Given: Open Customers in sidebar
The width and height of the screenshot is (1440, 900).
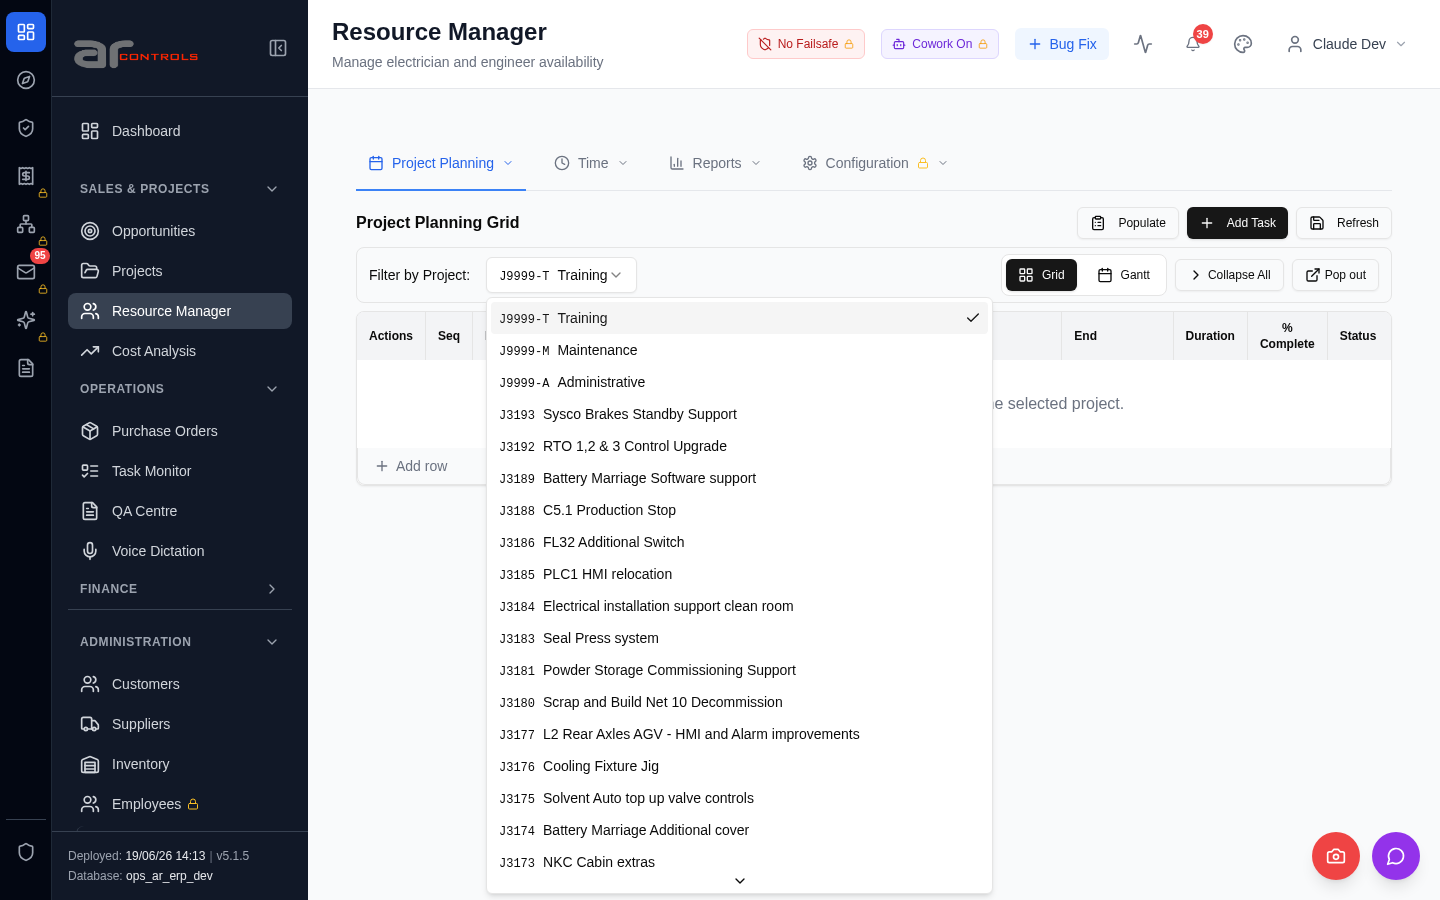Looking at the screenshot, I should coord(180,684).
